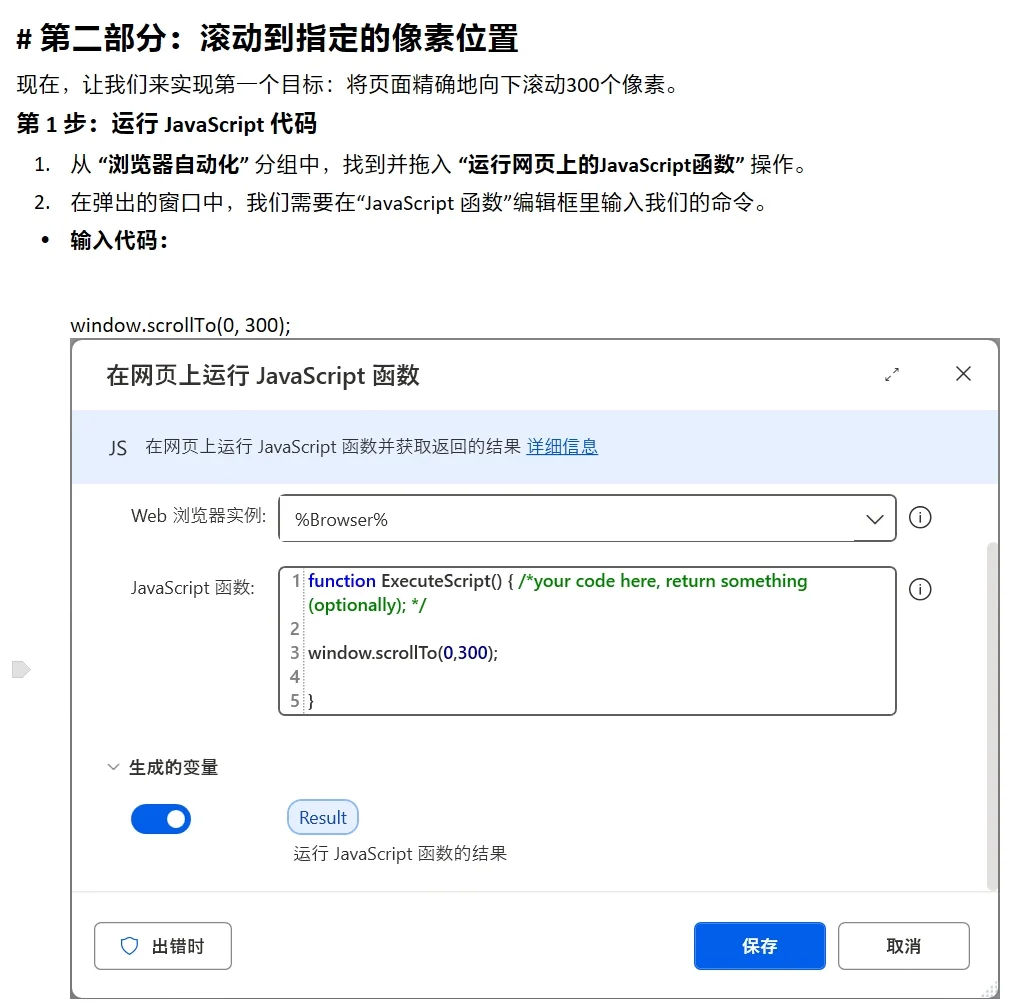Screen dimensions: 1029x1006
Task: Click the gray arrow marker on the left page edge
Action: 23,670
